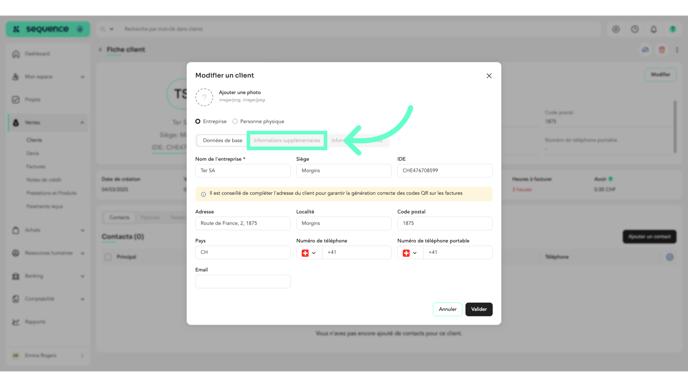Click the Rapports chart icon
Screen dimensions: 688x387
tap(16, 322)
